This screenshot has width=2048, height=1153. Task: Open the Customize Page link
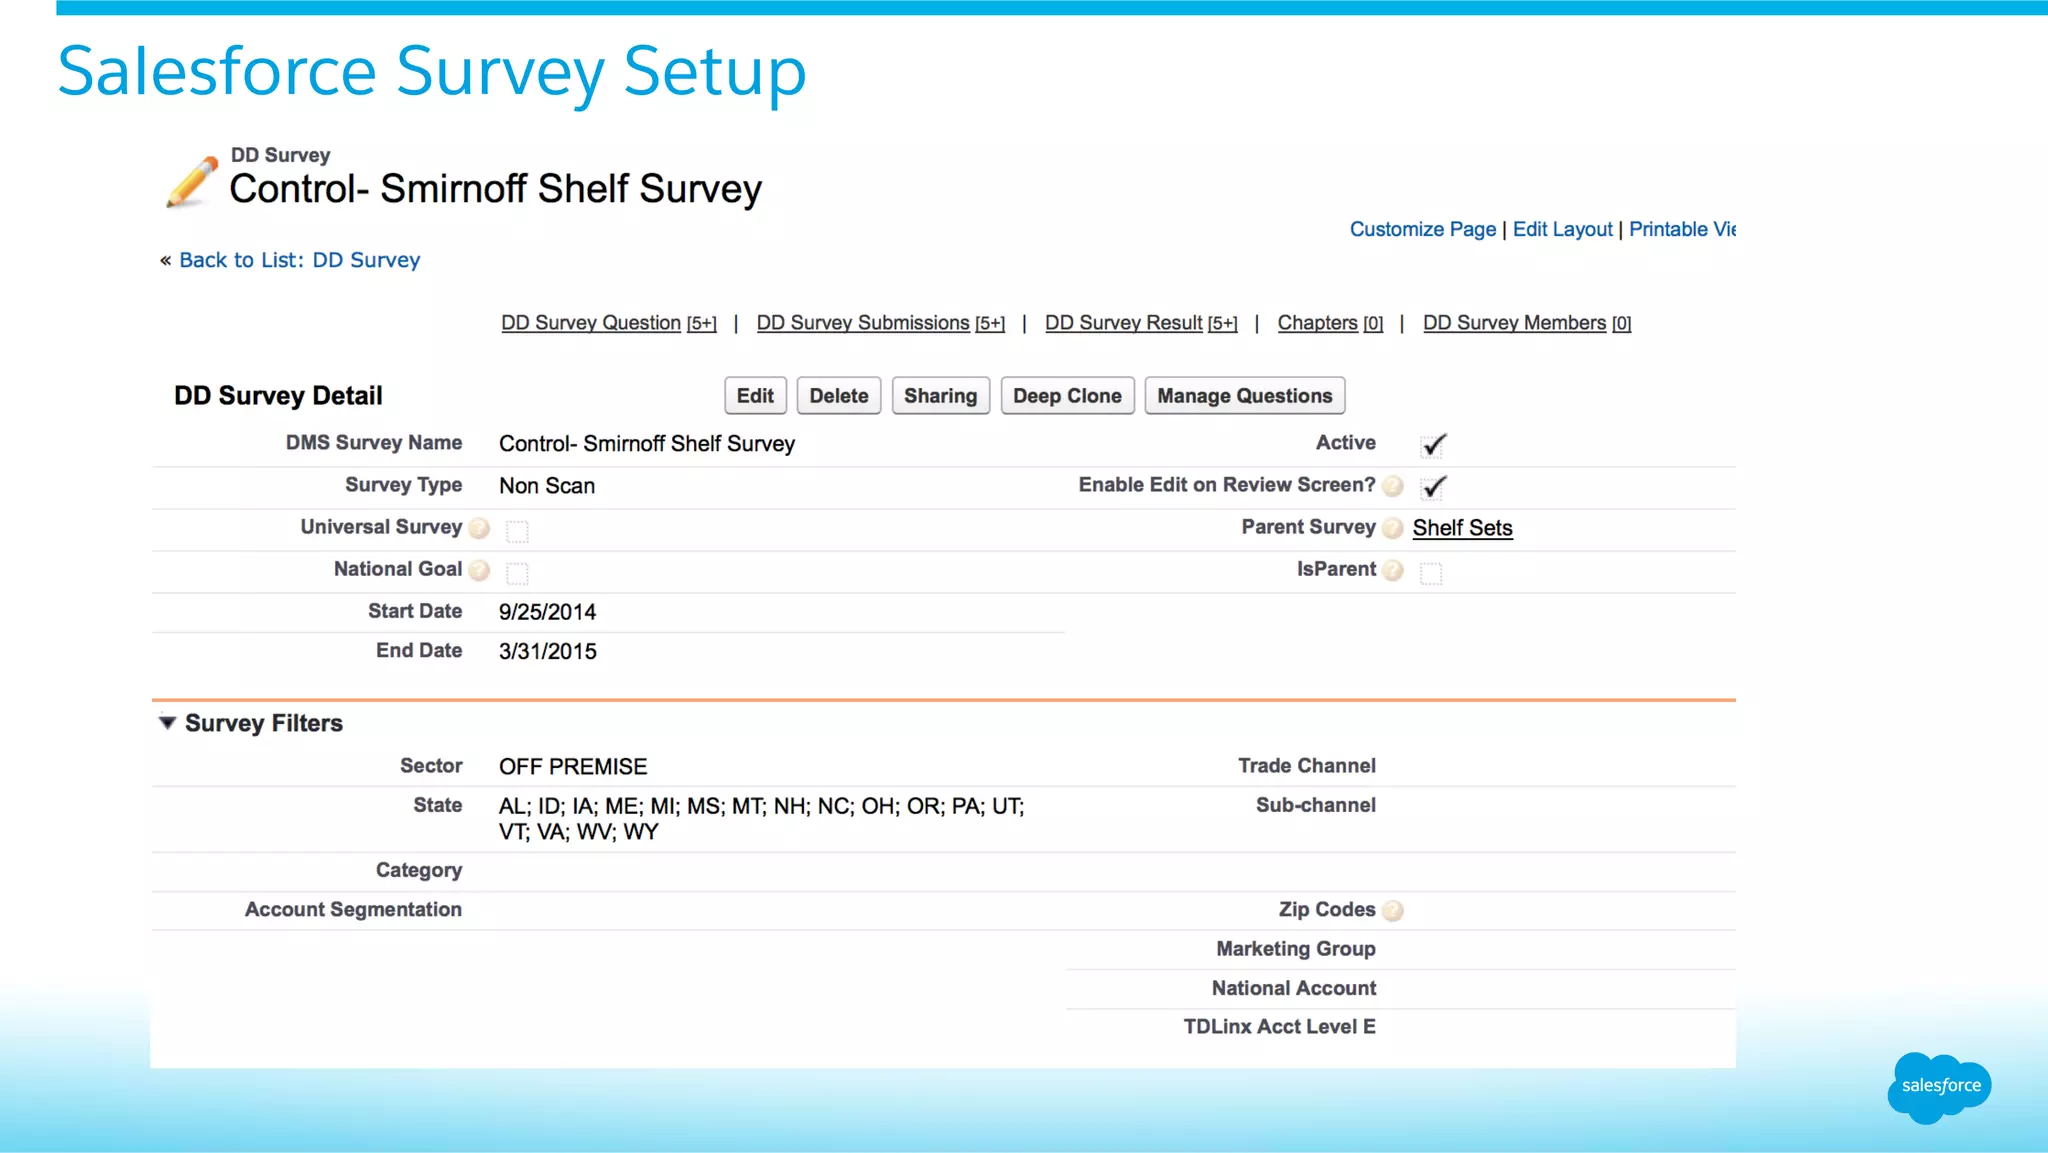pyautogui.click(x=1423, y=229)
